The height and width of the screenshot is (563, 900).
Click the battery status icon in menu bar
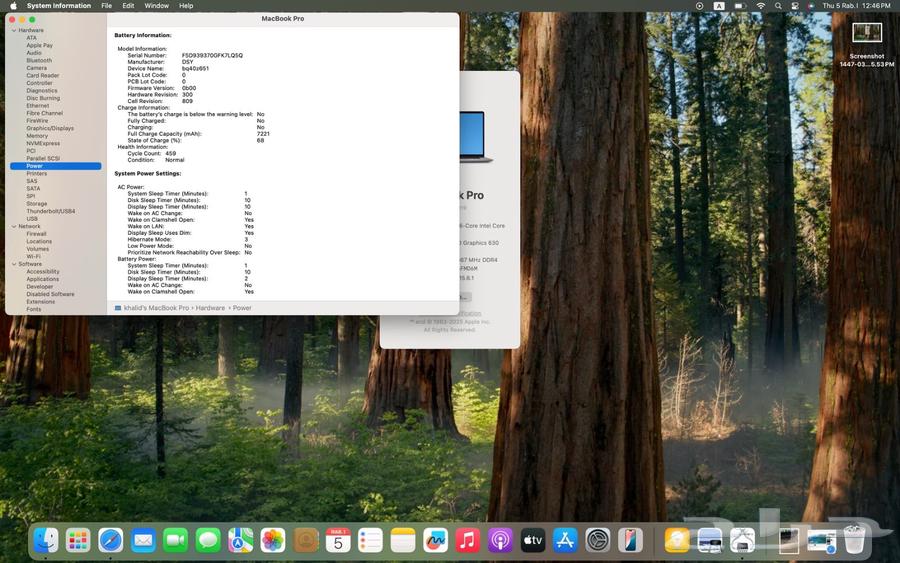pos(740,6)
